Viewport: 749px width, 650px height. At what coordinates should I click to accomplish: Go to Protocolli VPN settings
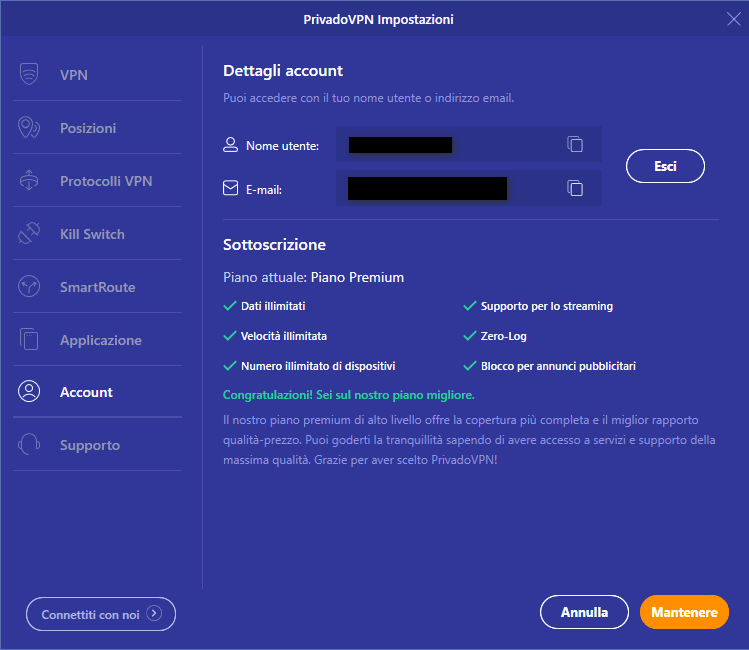pos(106,181)
